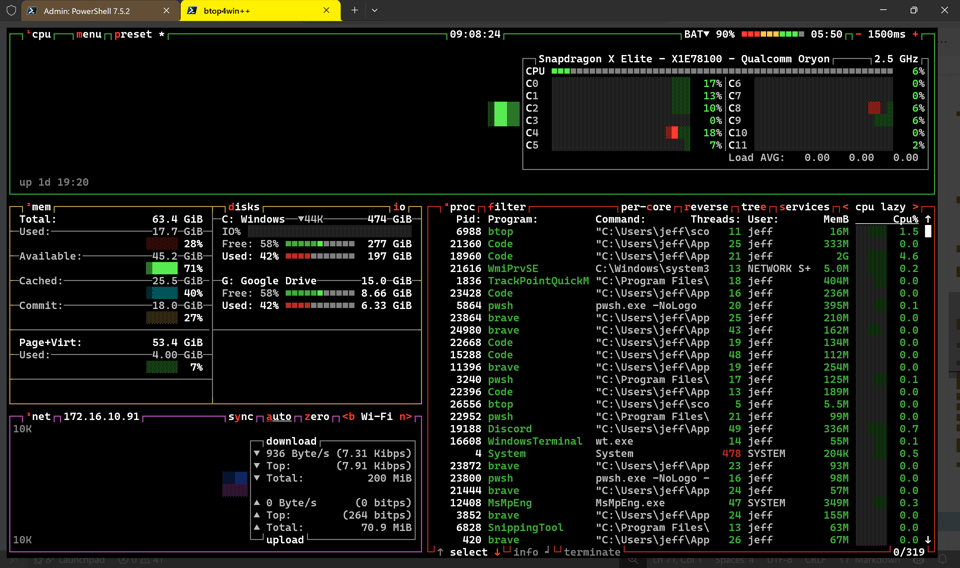Select the btop4win++ tab
Screen dimensions: 960x568
point(260,11)
